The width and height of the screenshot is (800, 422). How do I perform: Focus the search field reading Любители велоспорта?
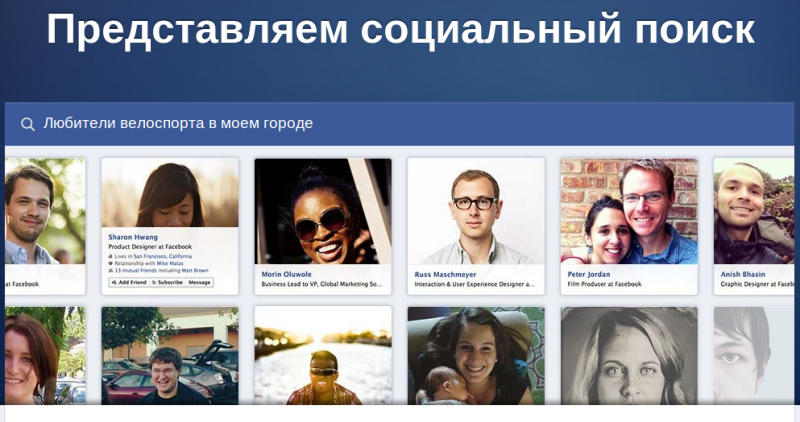(399, 124)
